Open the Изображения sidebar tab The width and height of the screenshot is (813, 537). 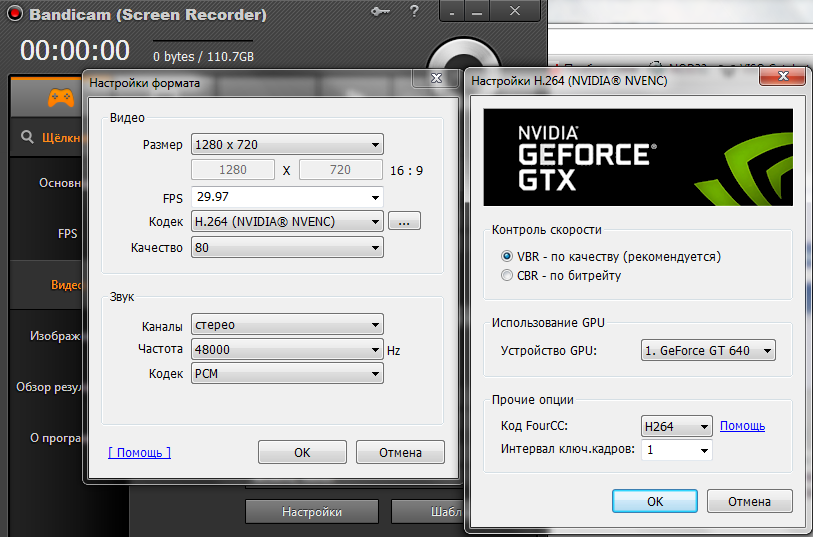click(x=47, y=336)
